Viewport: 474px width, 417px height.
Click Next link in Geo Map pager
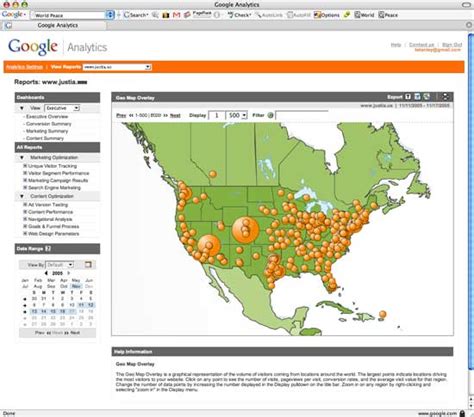pos(175,115)
